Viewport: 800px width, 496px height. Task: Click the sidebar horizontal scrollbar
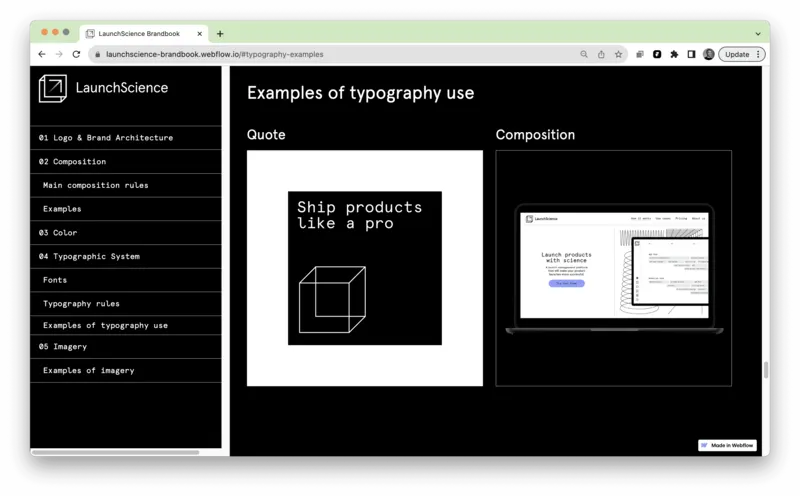pyautogui.click(x=115, y=452)
